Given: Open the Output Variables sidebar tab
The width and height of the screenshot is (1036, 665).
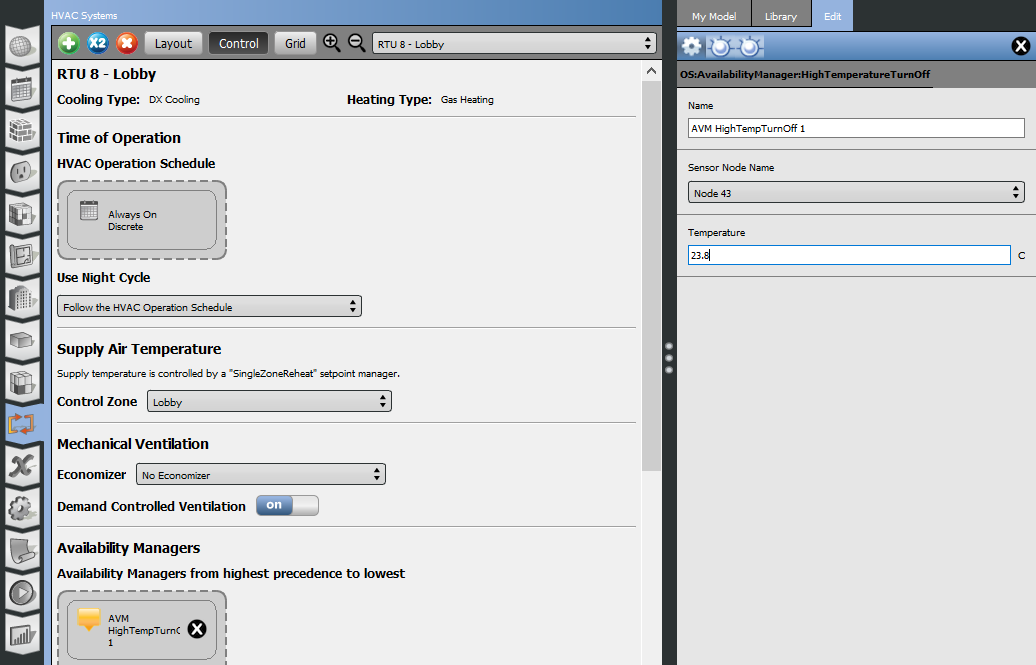Looking at the screenshot, I should click(21, 466).
